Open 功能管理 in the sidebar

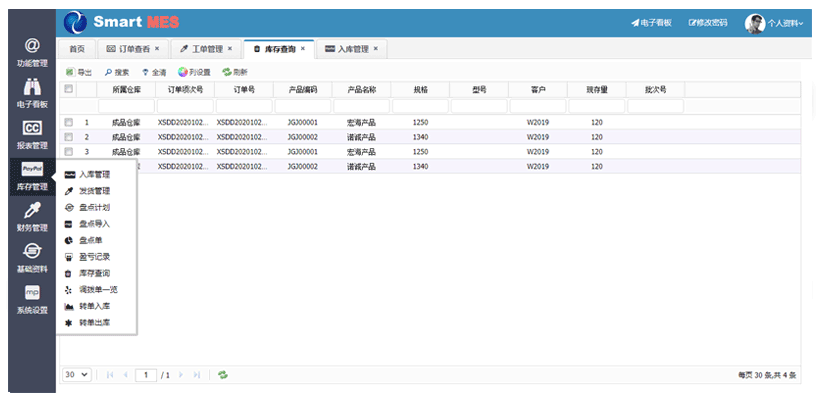(x=32, y=52)
